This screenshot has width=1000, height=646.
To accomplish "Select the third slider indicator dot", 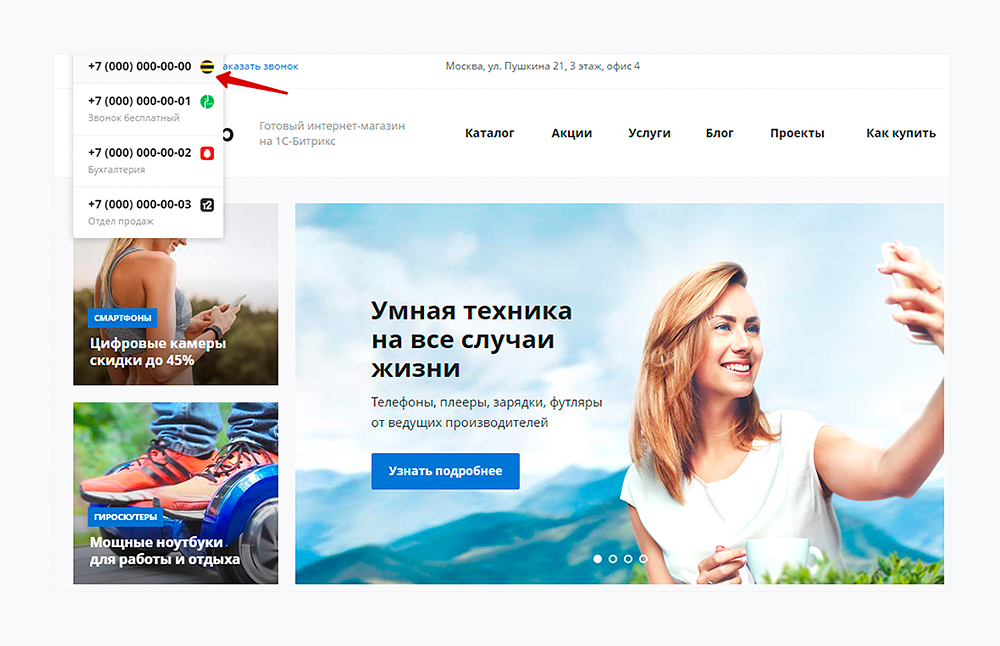I will pyautogui.click(x=627, y=560).
